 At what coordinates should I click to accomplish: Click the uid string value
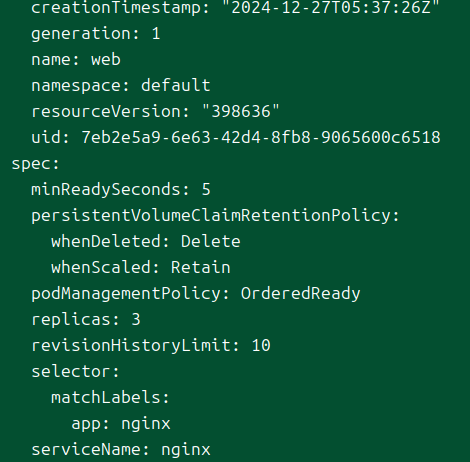261,137
